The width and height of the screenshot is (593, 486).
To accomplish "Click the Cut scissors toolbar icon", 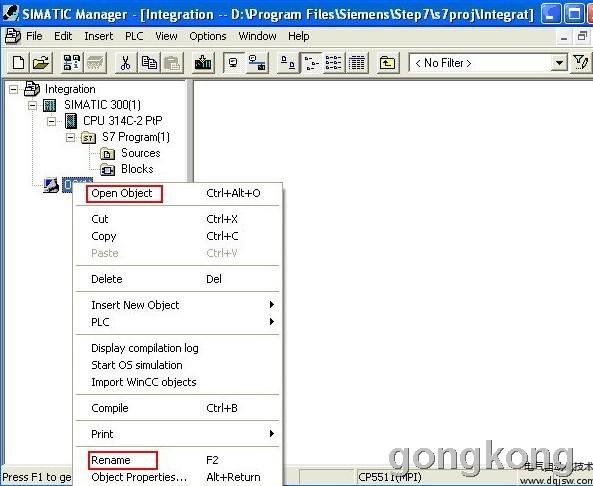I will 125,62.
